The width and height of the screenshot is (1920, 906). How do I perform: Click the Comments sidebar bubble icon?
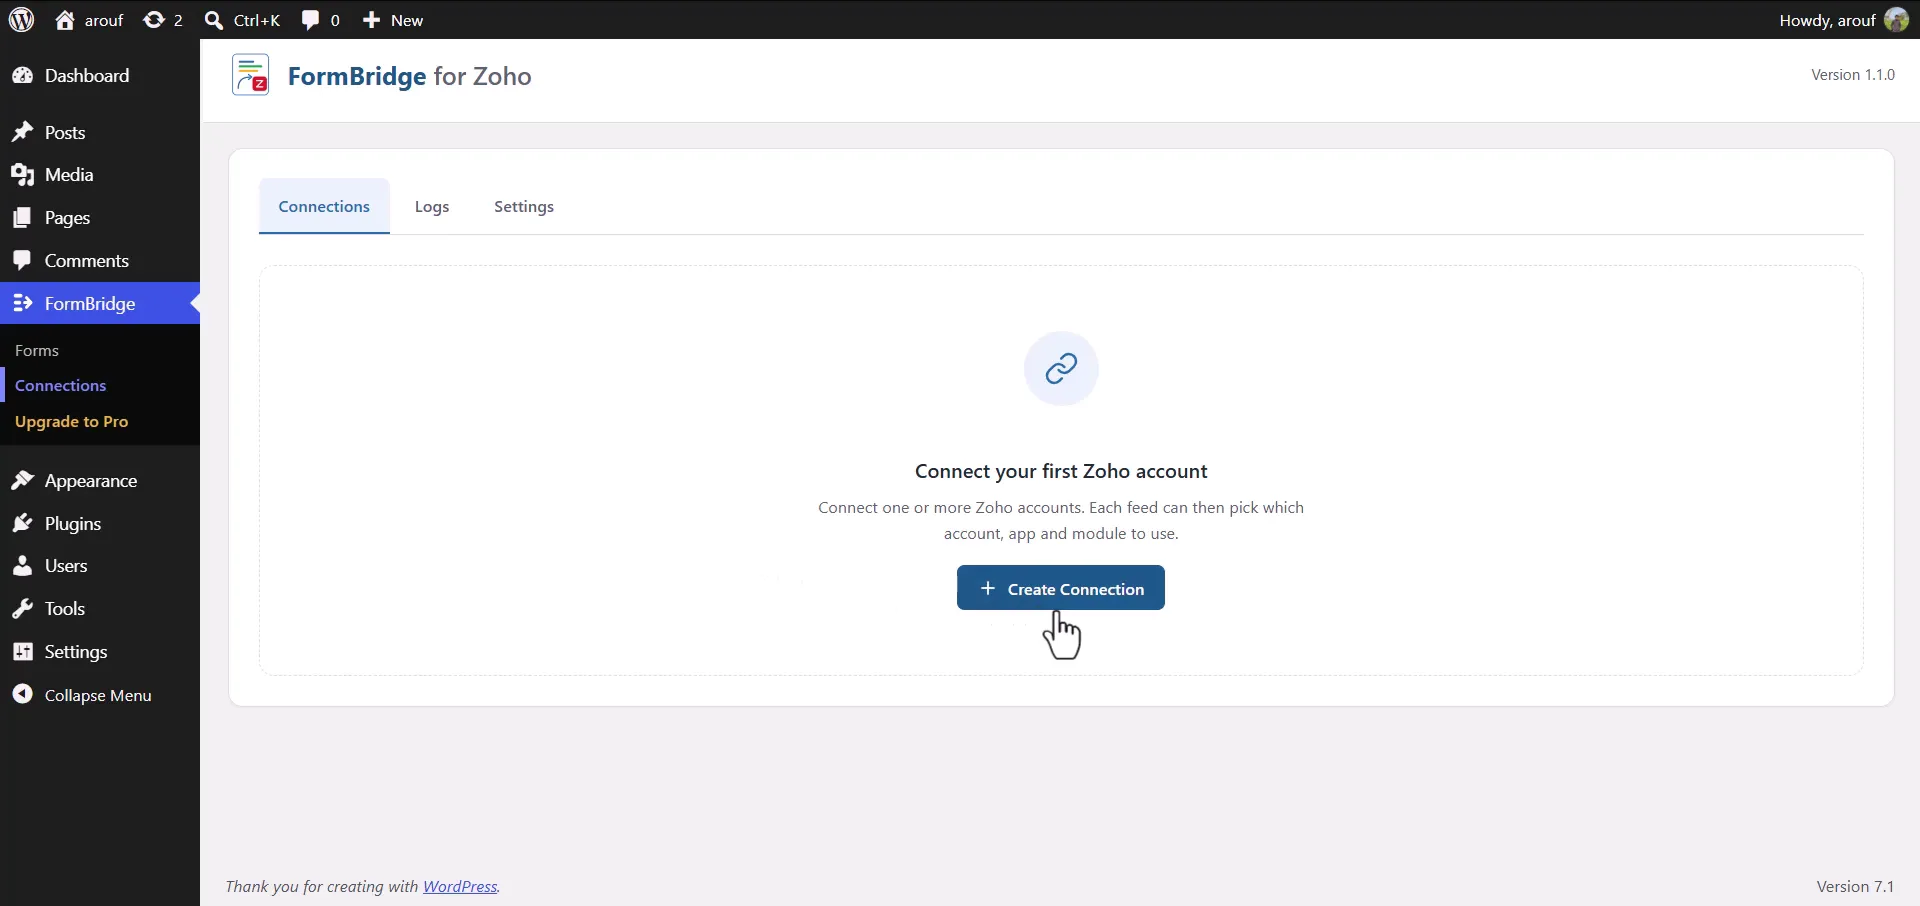pyautogui.click(x=22, y=261)
